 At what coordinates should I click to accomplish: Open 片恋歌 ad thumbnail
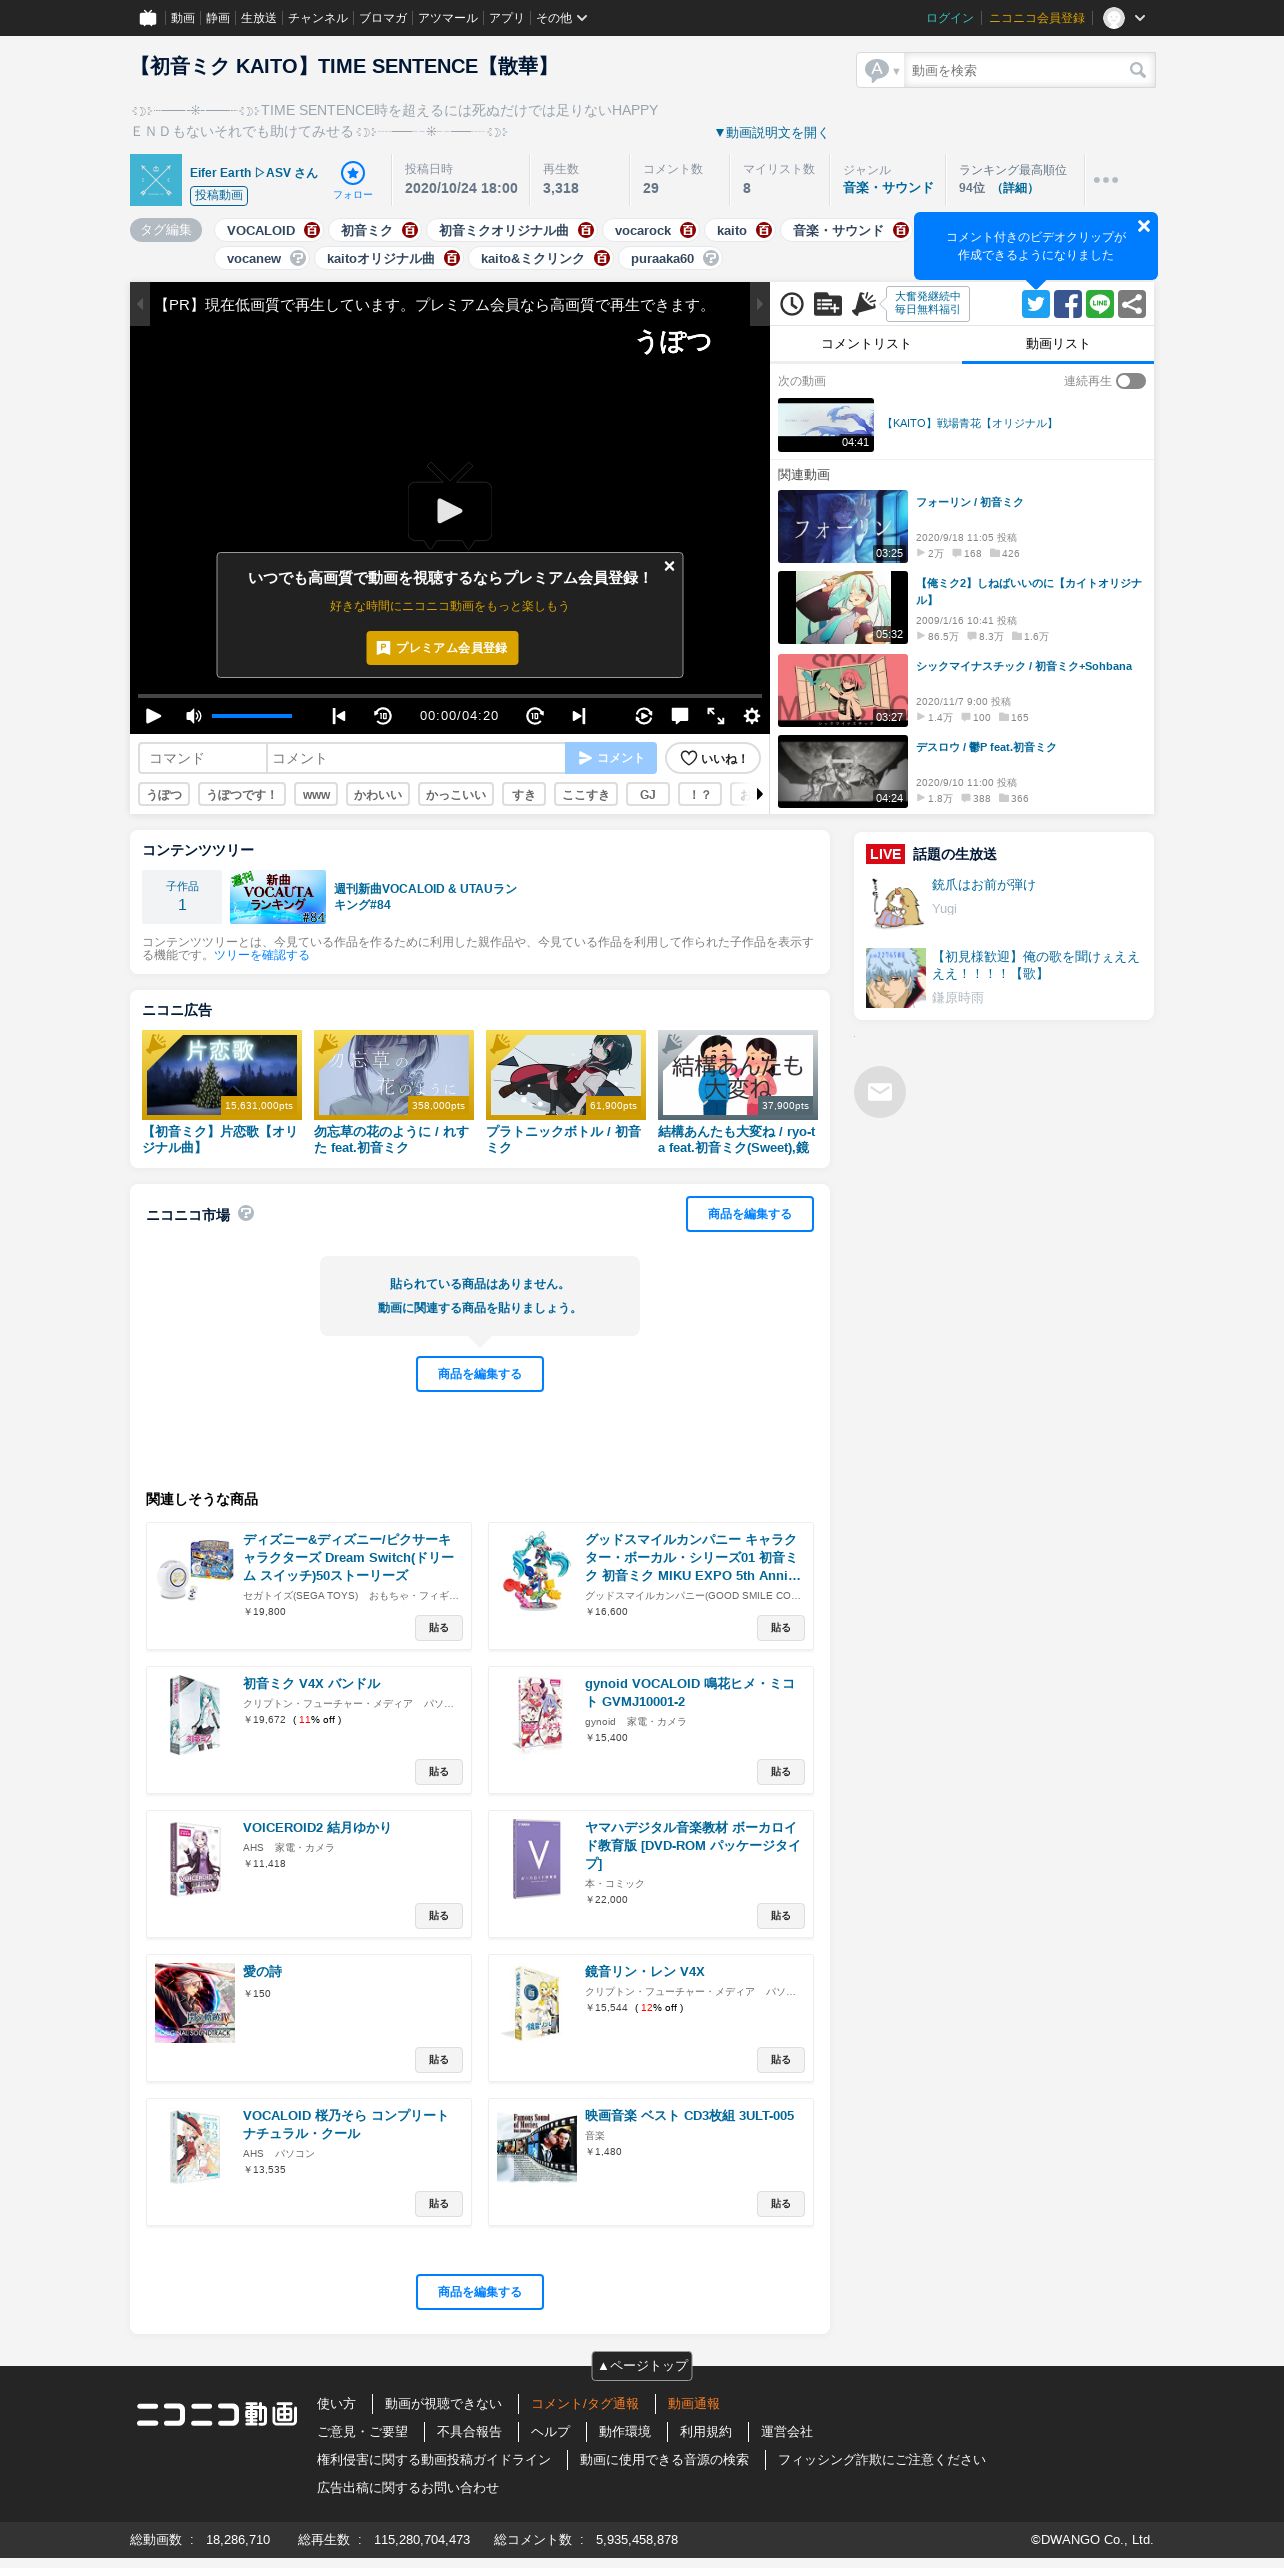222,1075
